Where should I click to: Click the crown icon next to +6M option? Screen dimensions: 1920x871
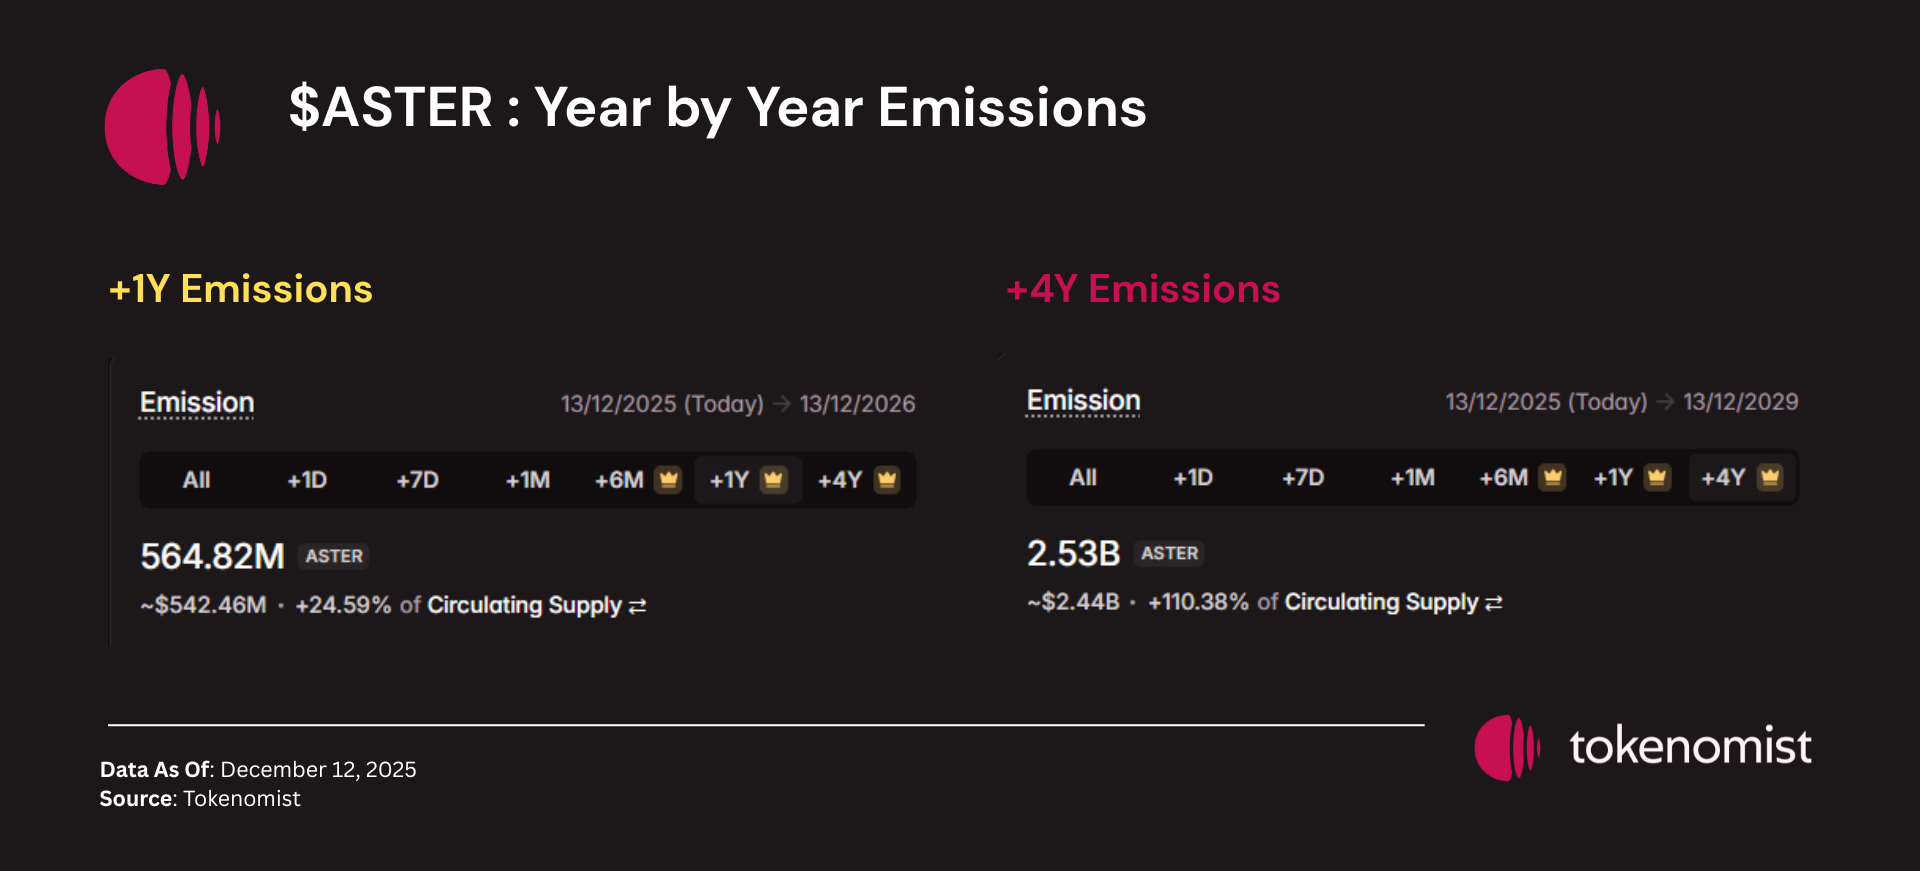(x=668, y=480)
